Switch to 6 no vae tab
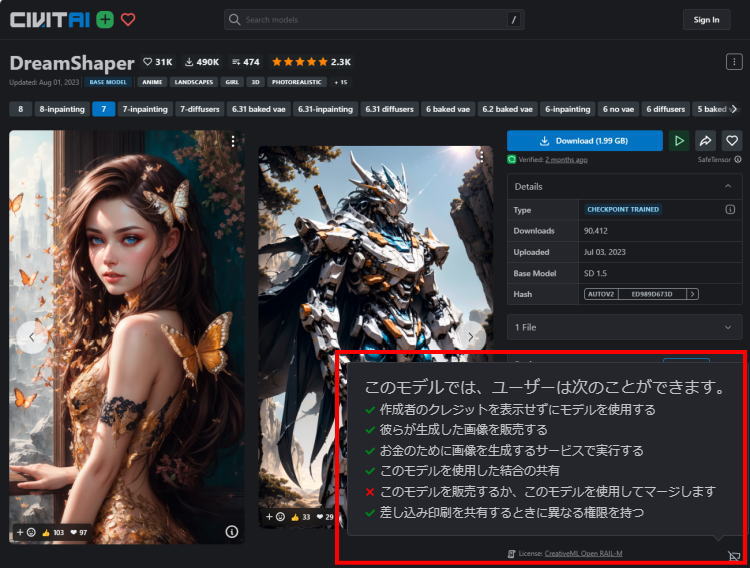 pos(618,109)
